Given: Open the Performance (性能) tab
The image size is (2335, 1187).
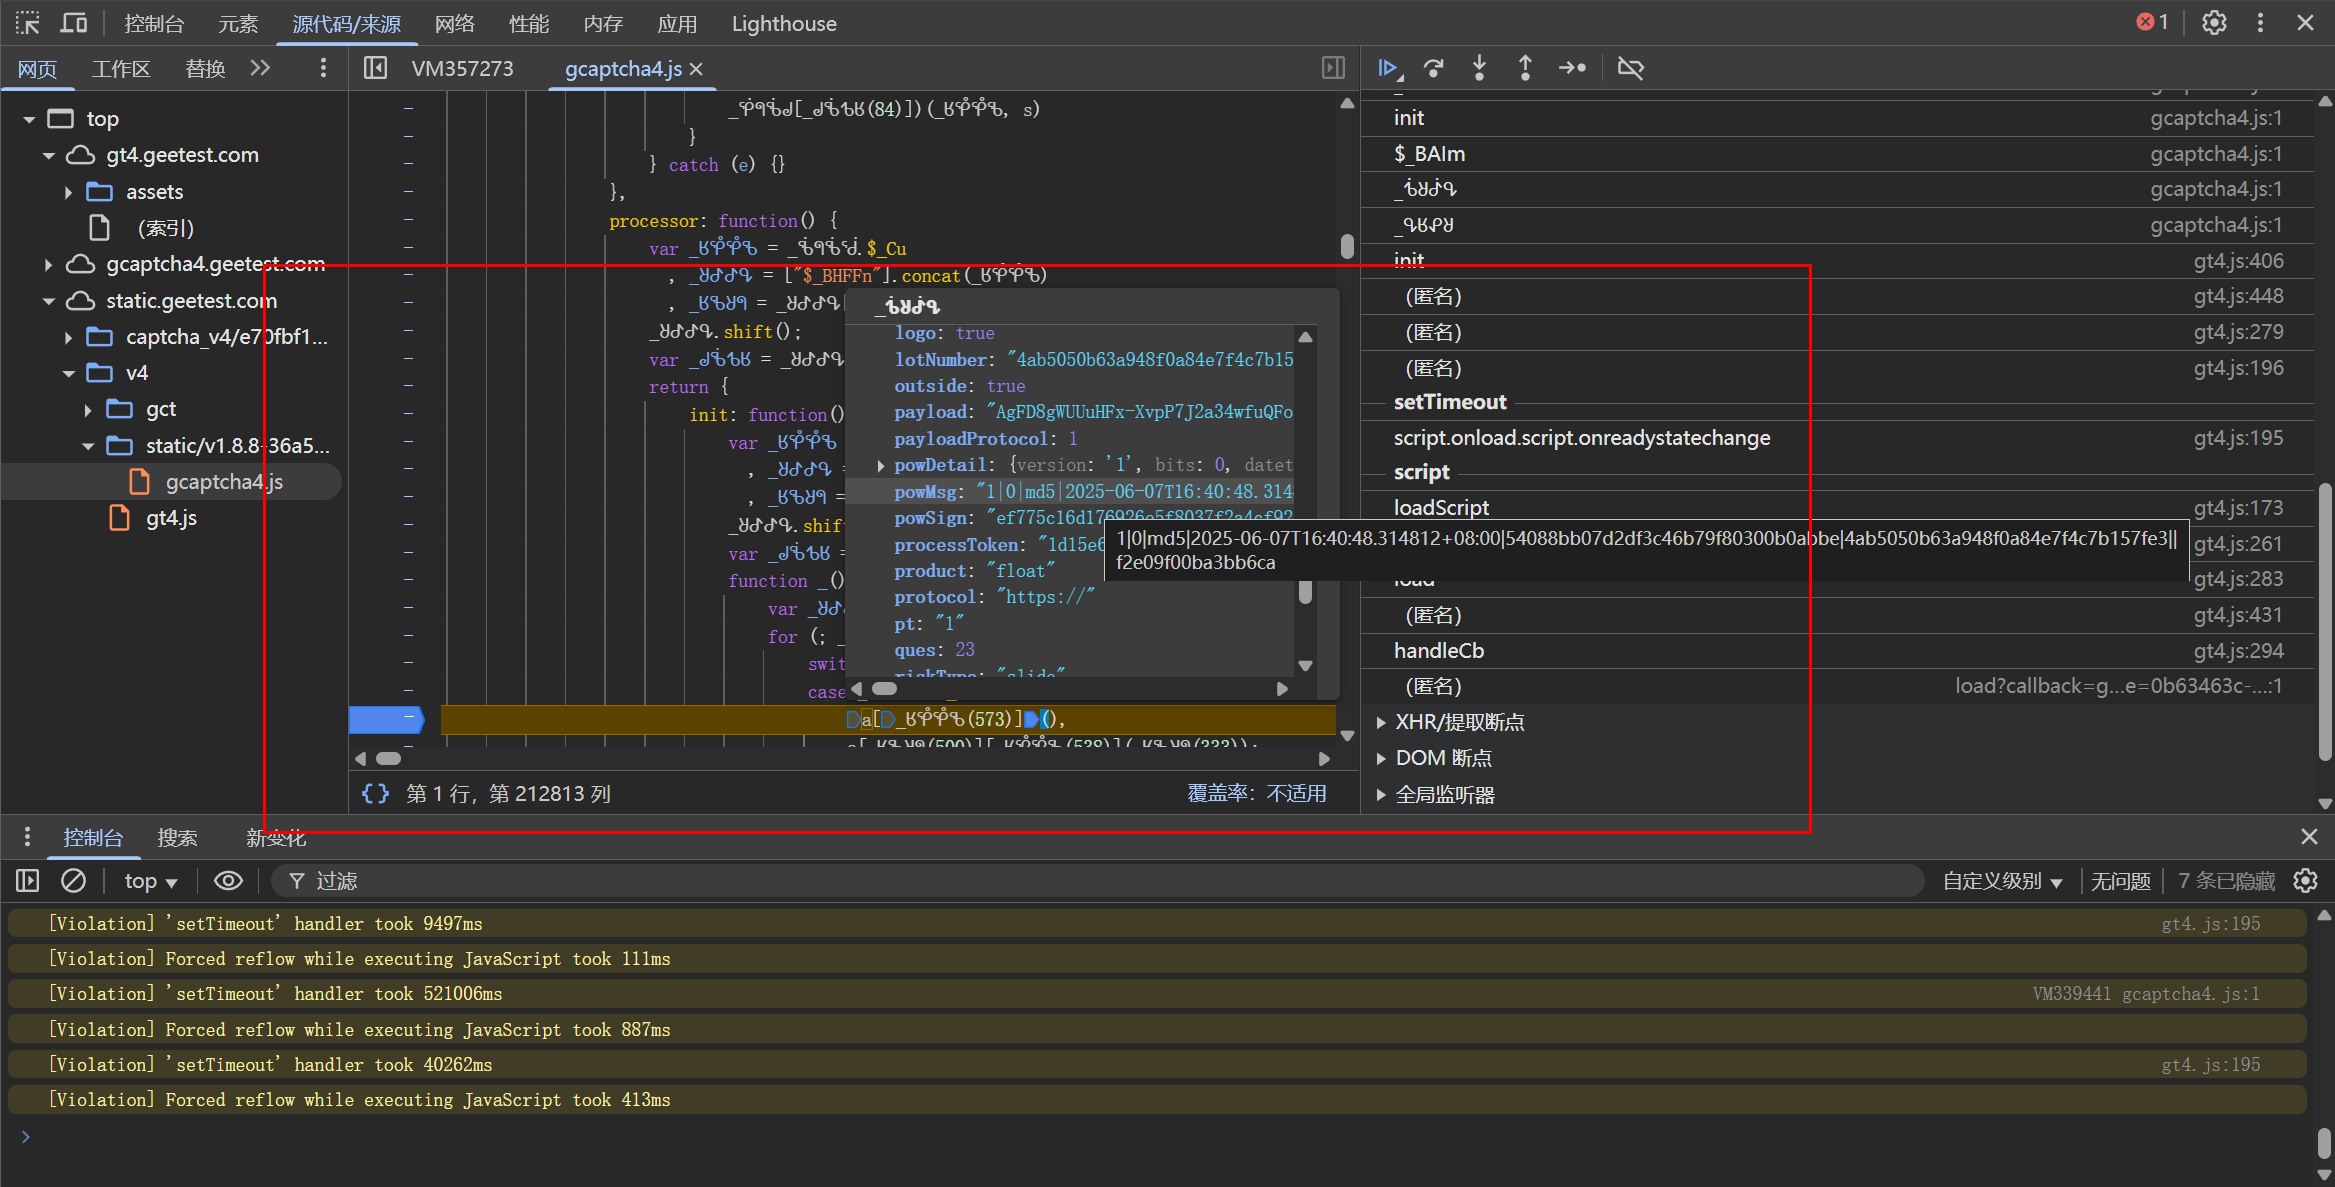Looking at the screenshot, I should click(529, 23).
